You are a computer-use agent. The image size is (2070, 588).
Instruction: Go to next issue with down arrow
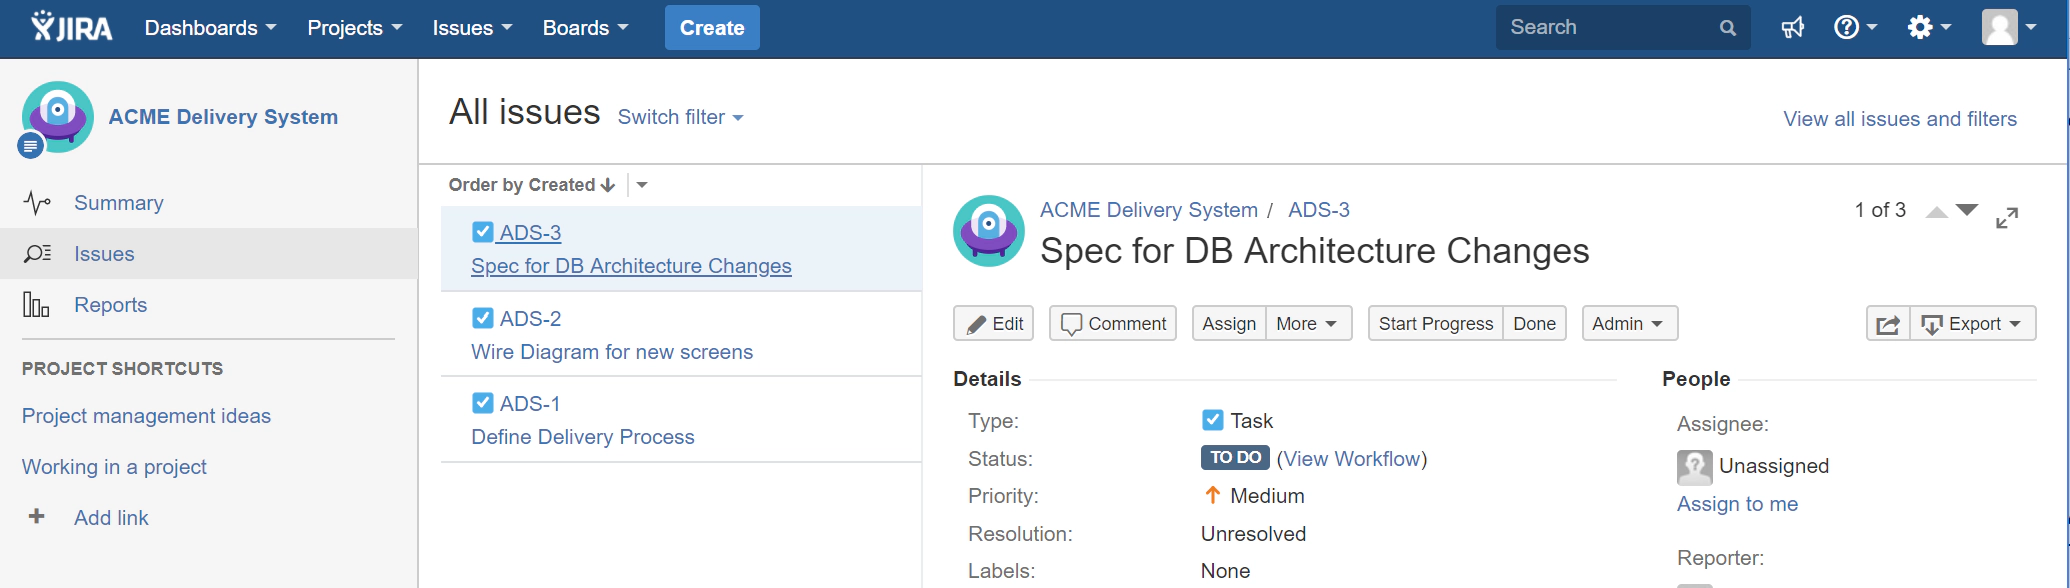pos(1966,211)
